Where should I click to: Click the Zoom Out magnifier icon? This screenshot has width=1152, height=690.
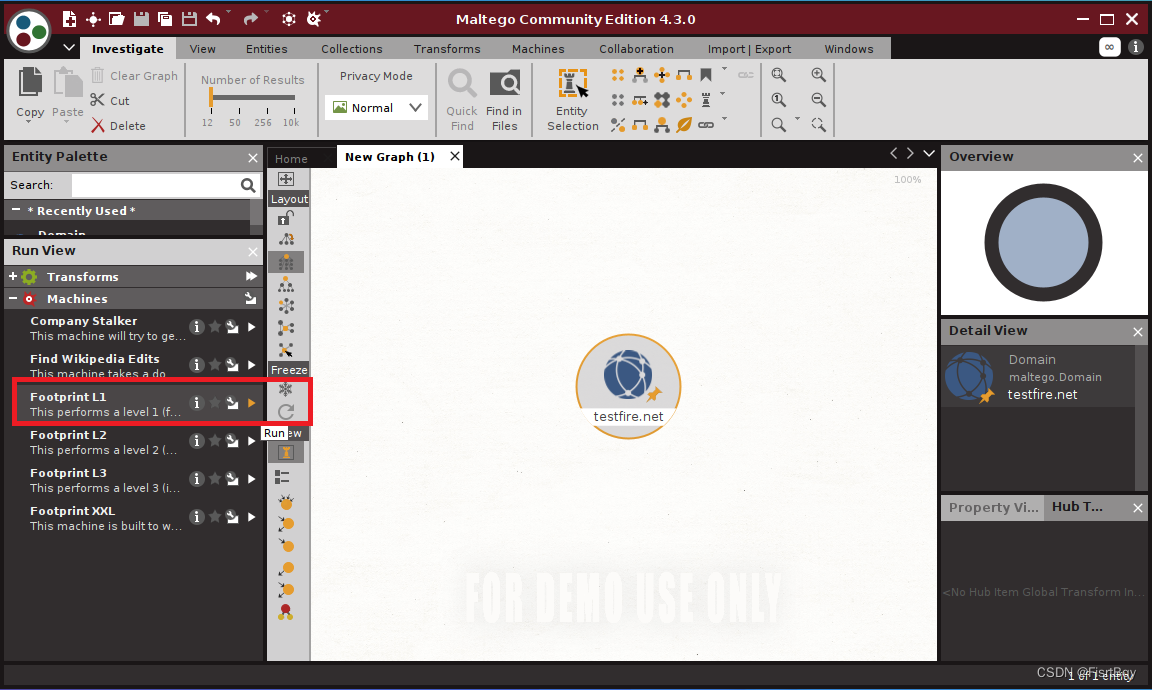818,100
